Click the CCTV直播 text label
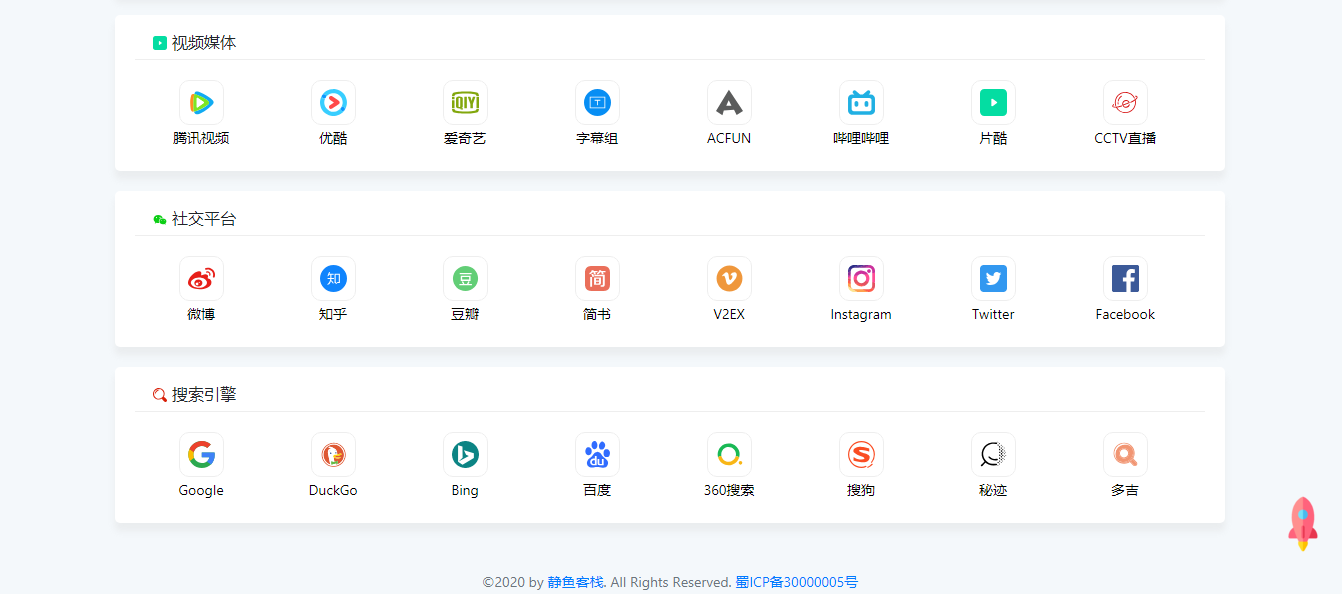 click(x=1125, y=138)
